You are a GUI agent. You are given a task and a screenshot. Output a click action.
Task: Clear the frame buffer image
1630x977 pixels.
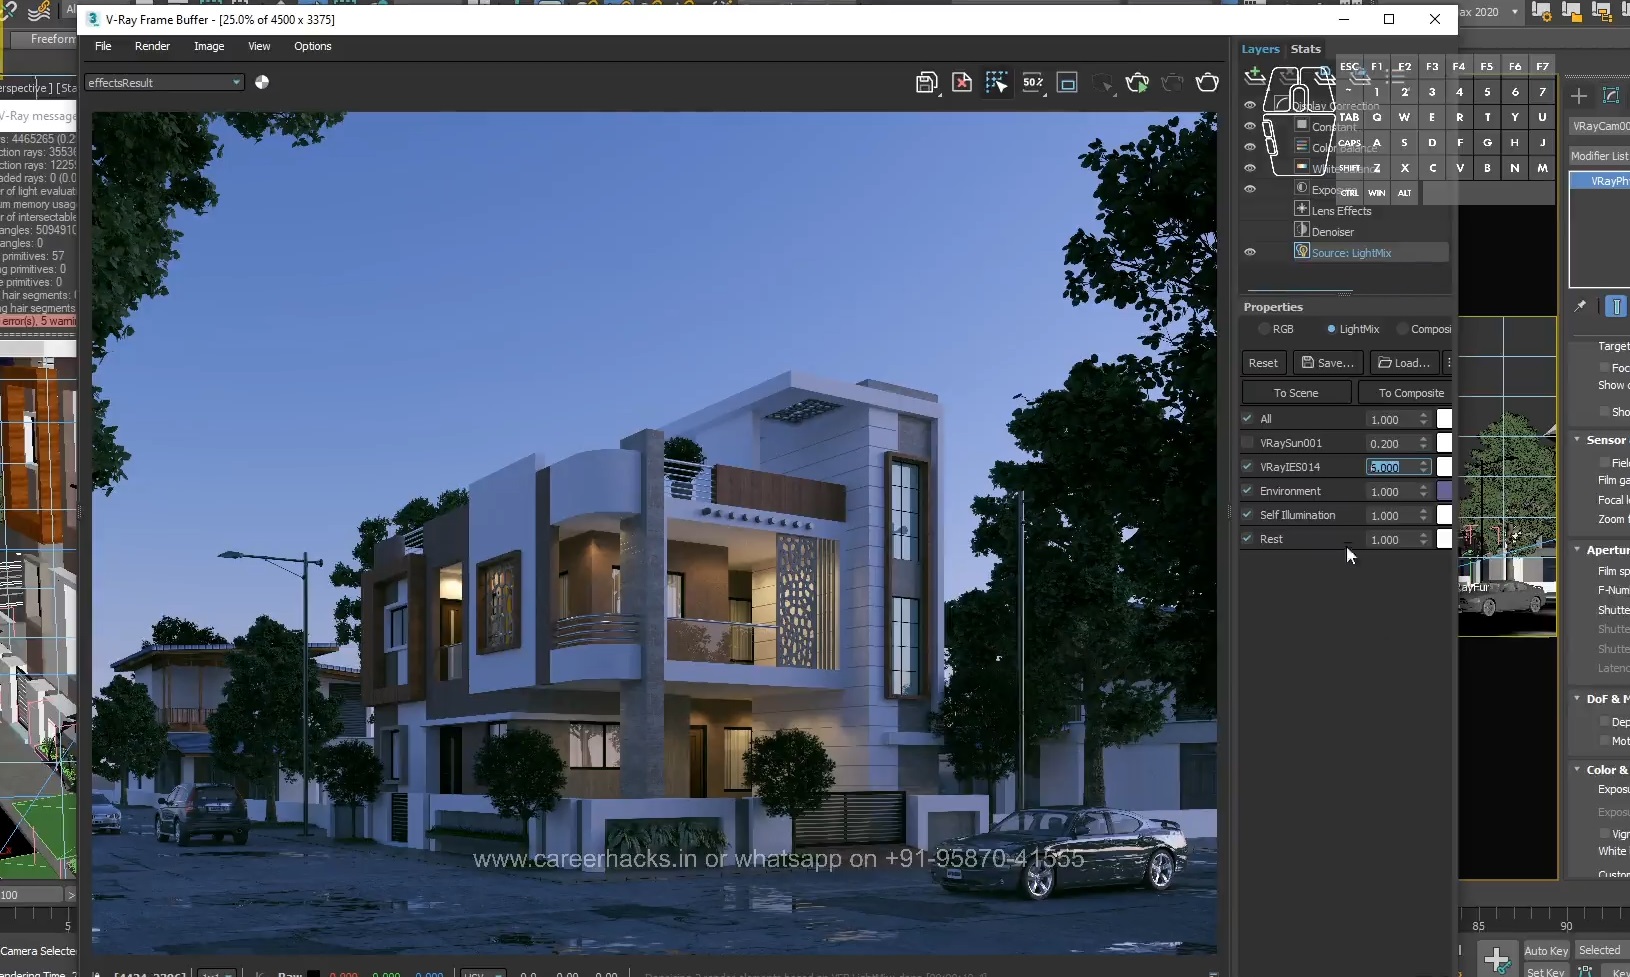(x=962, y=82)
